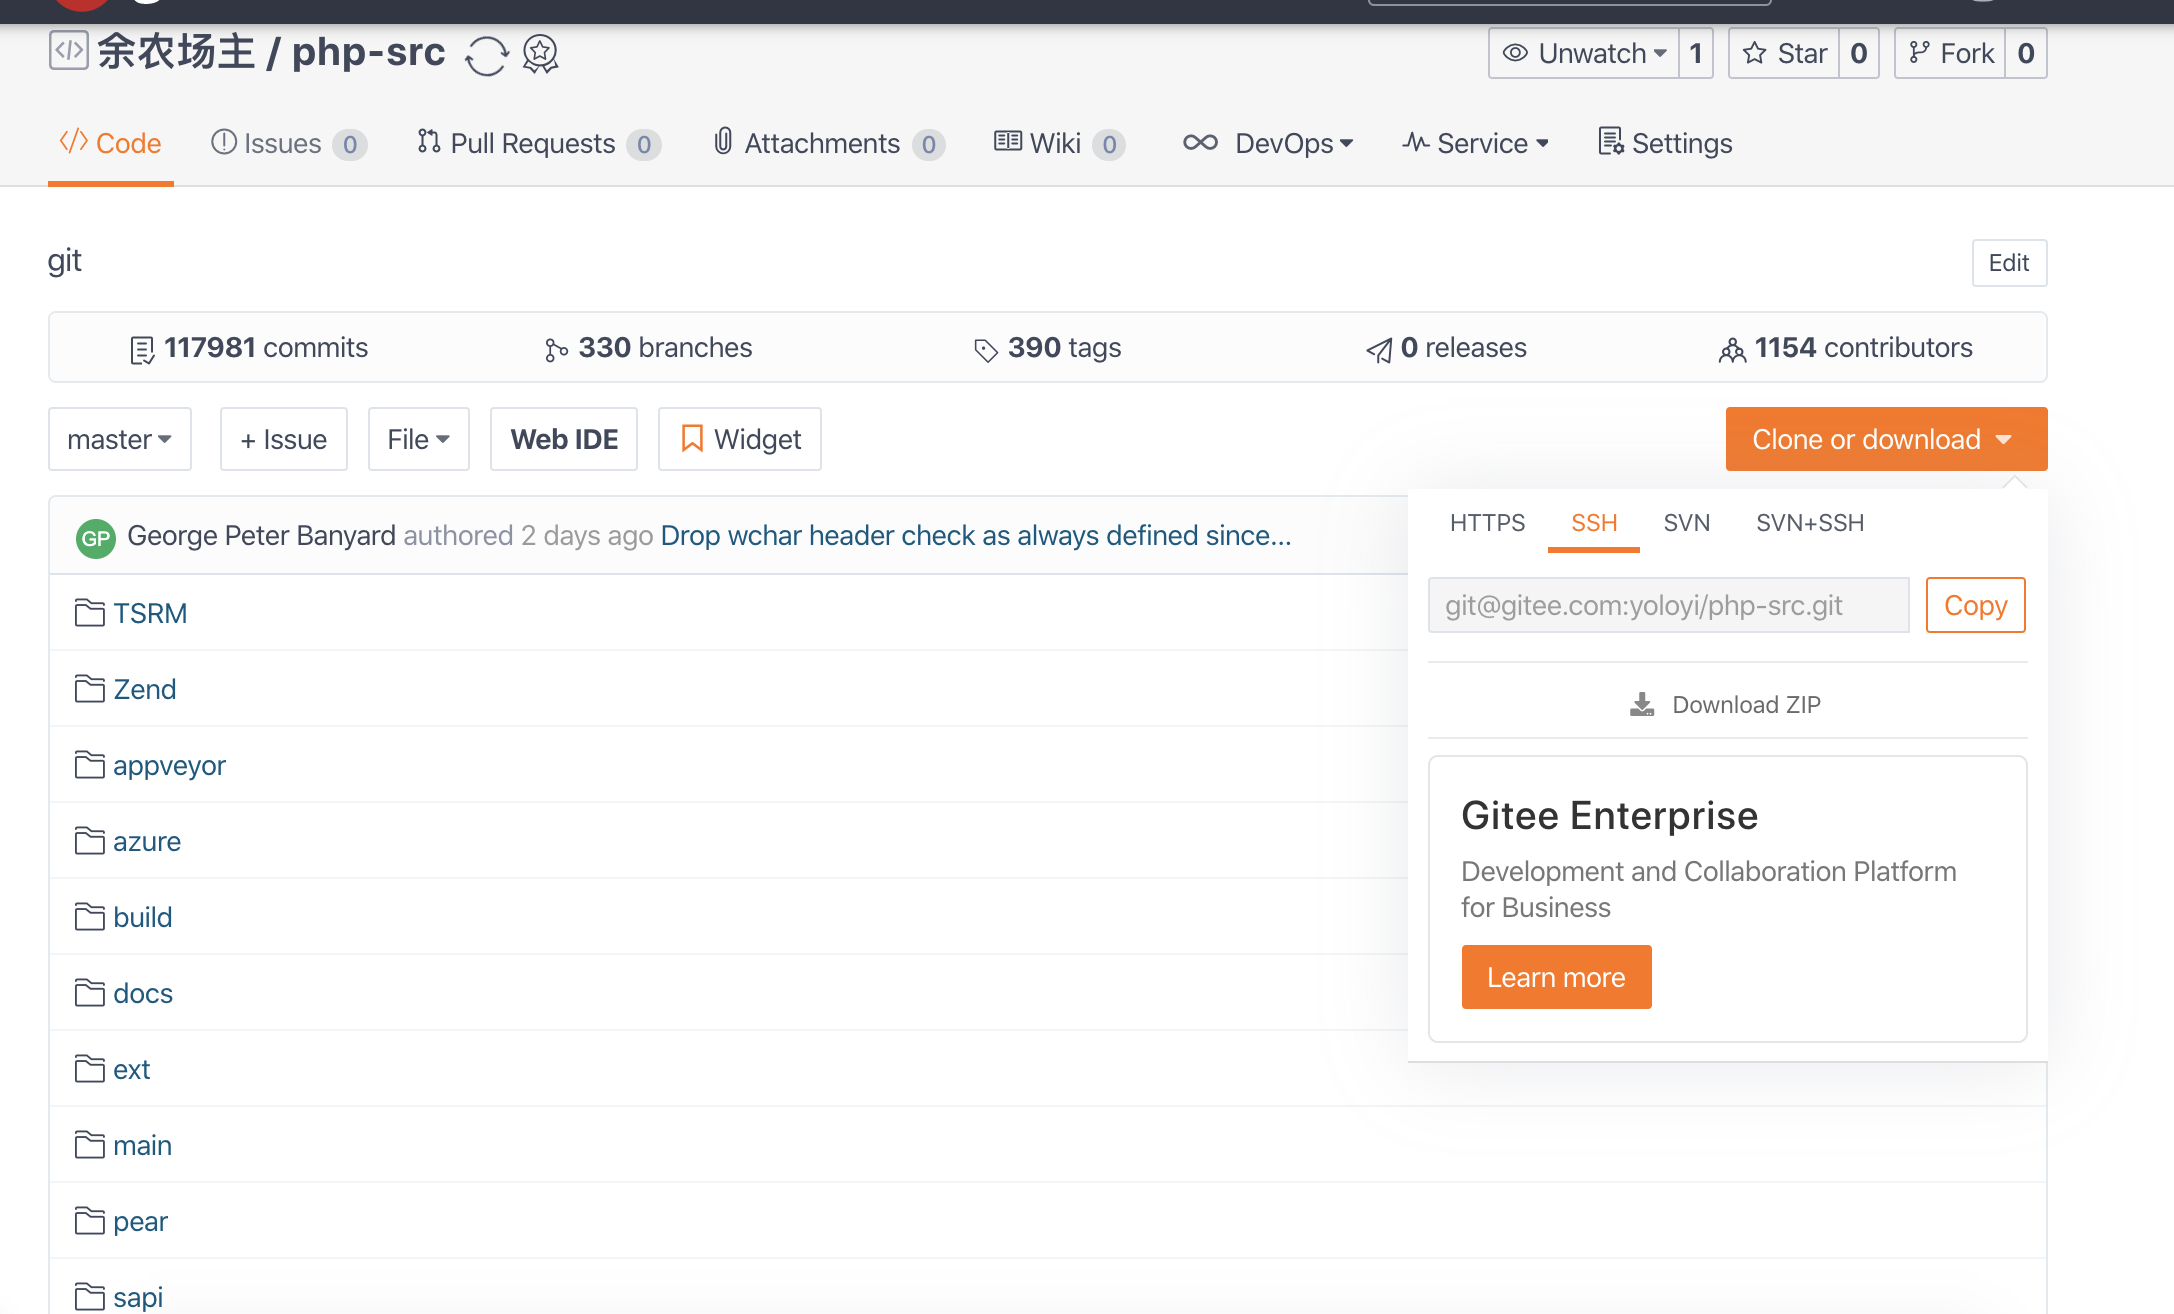Open the 余农场主 owner profile link
2174x1314 pixels.
point(176,52)
